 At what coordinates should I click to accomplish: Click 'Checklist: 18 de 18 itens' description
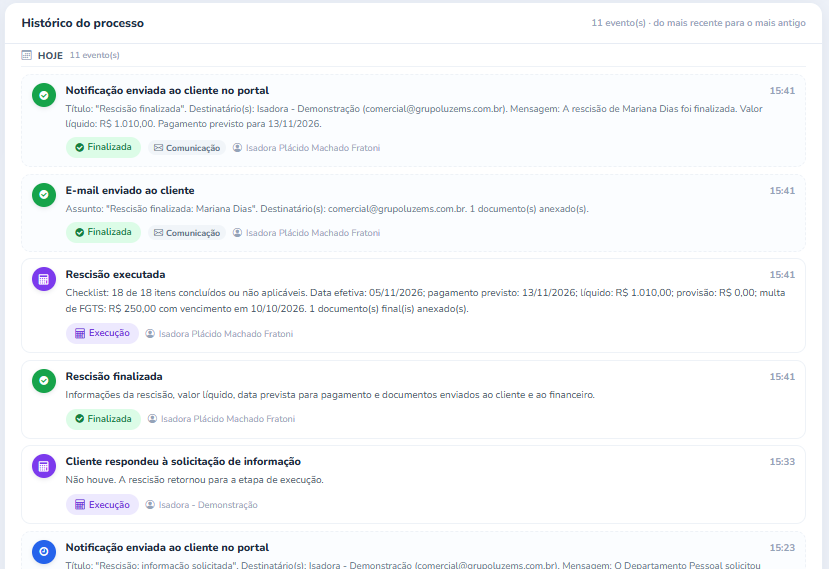(x=425, y=300)
